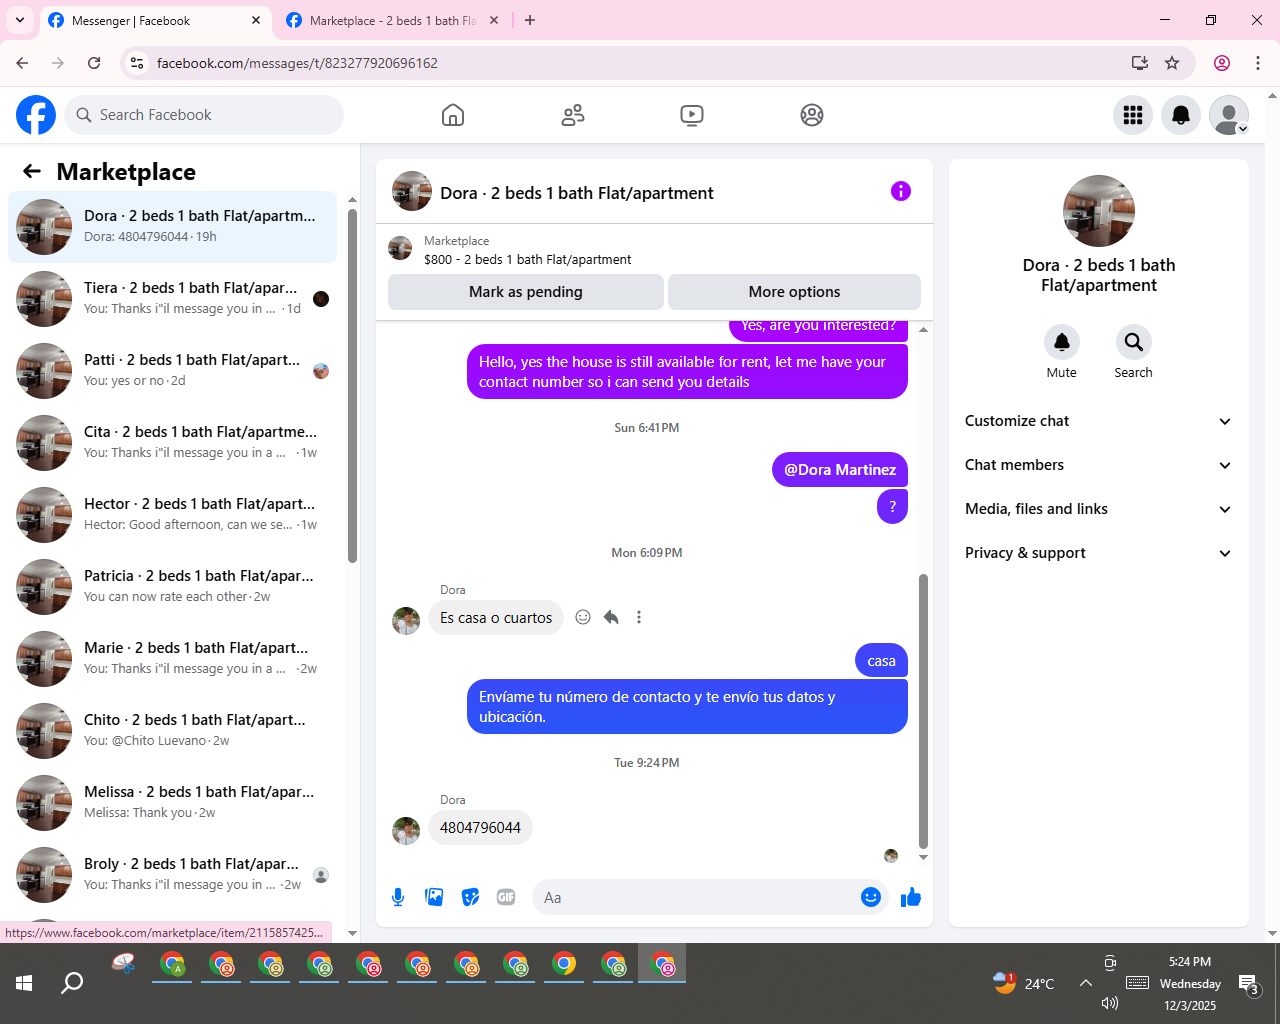The width and height of the screenshot is (1280, 1024).
Task: Mute the conversation with bell icon
Action: tap(1062, 342)
